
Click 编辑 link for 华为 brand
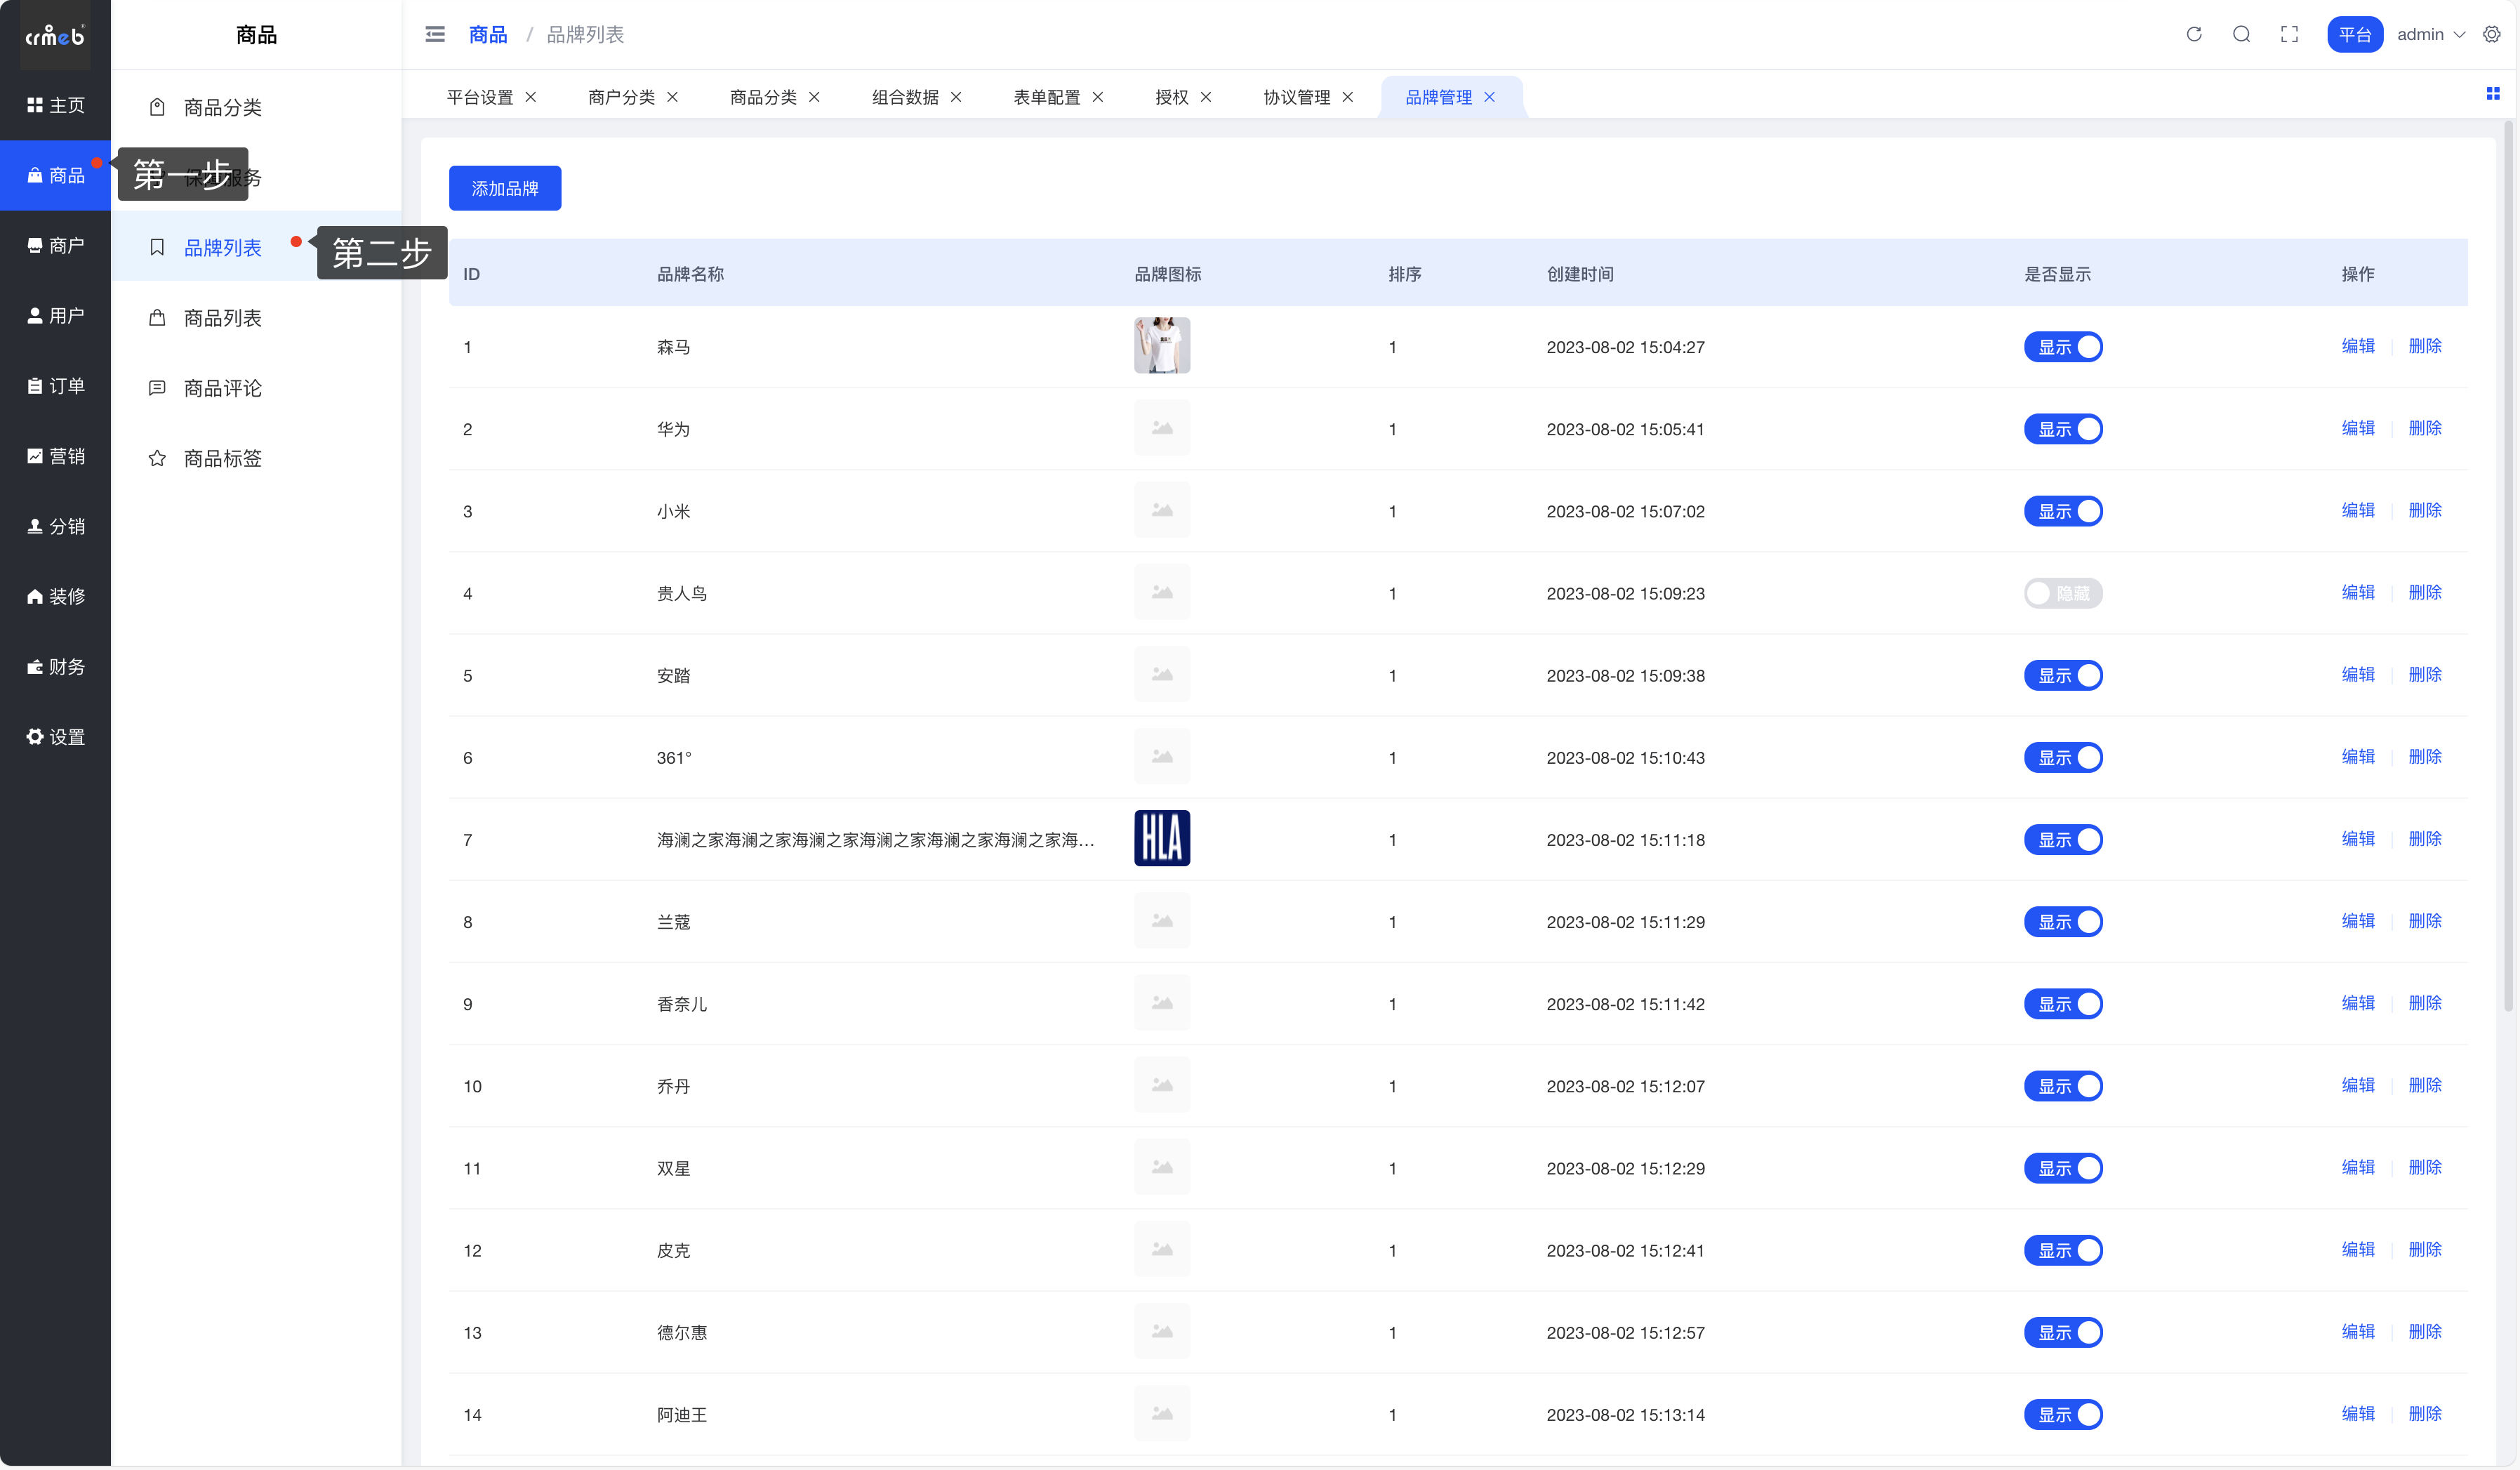pyautogui.click(x=2357, y=428)
